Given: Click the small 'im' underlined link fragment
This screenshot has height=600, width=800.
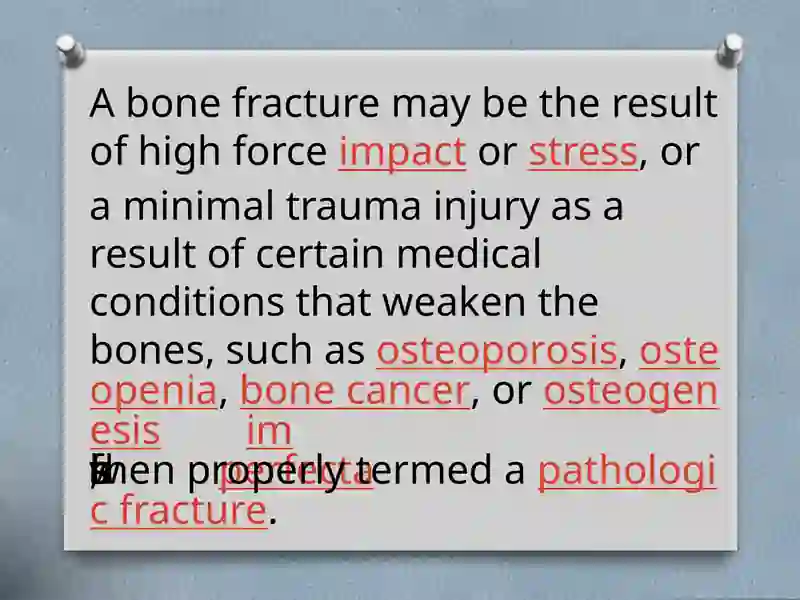Looking at the screenshot, I should [x=269, y=431].
